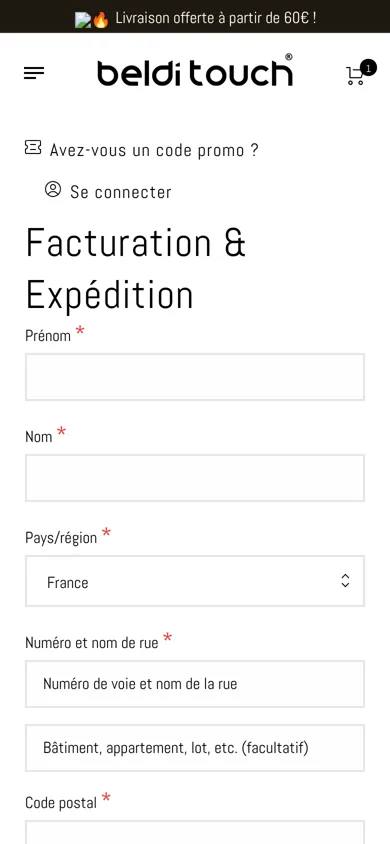Image resolution: width=390 pixels, height=844 pixels.
Task: Click the free delivery banner text
Action: point(216,18)
